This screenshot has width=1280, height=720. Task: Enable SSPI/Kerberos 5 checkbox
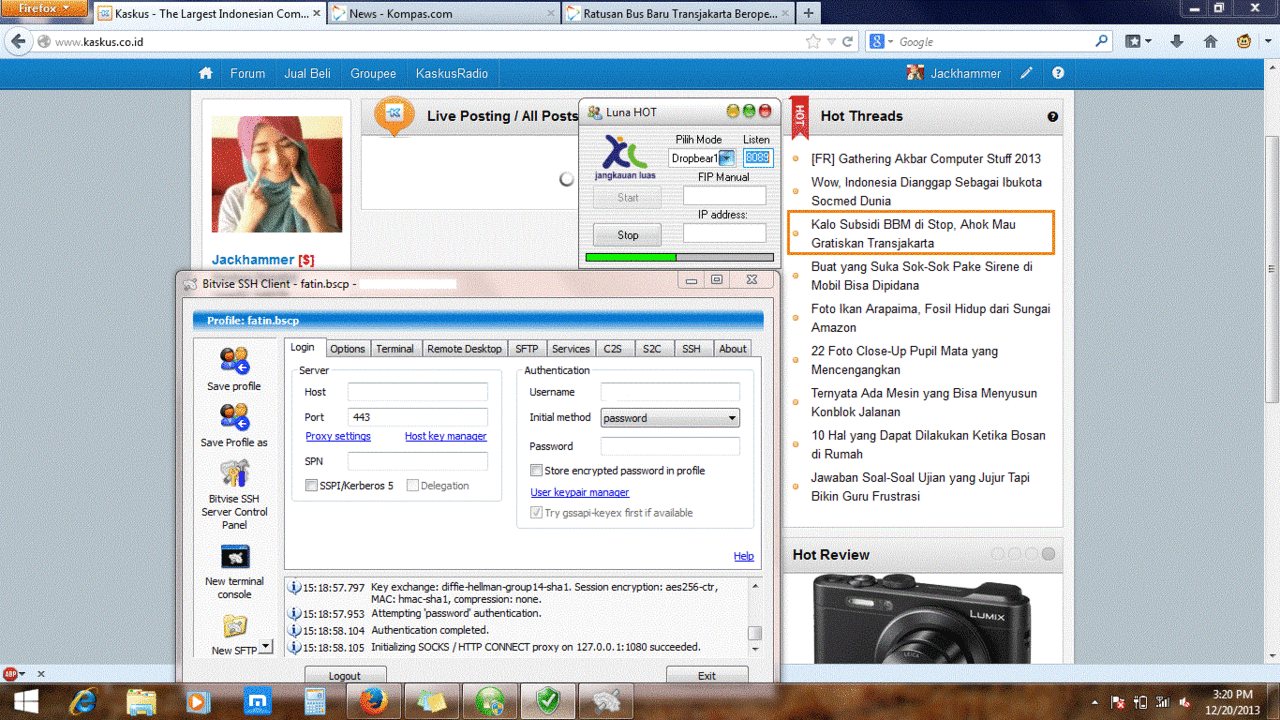click(312, 486)
